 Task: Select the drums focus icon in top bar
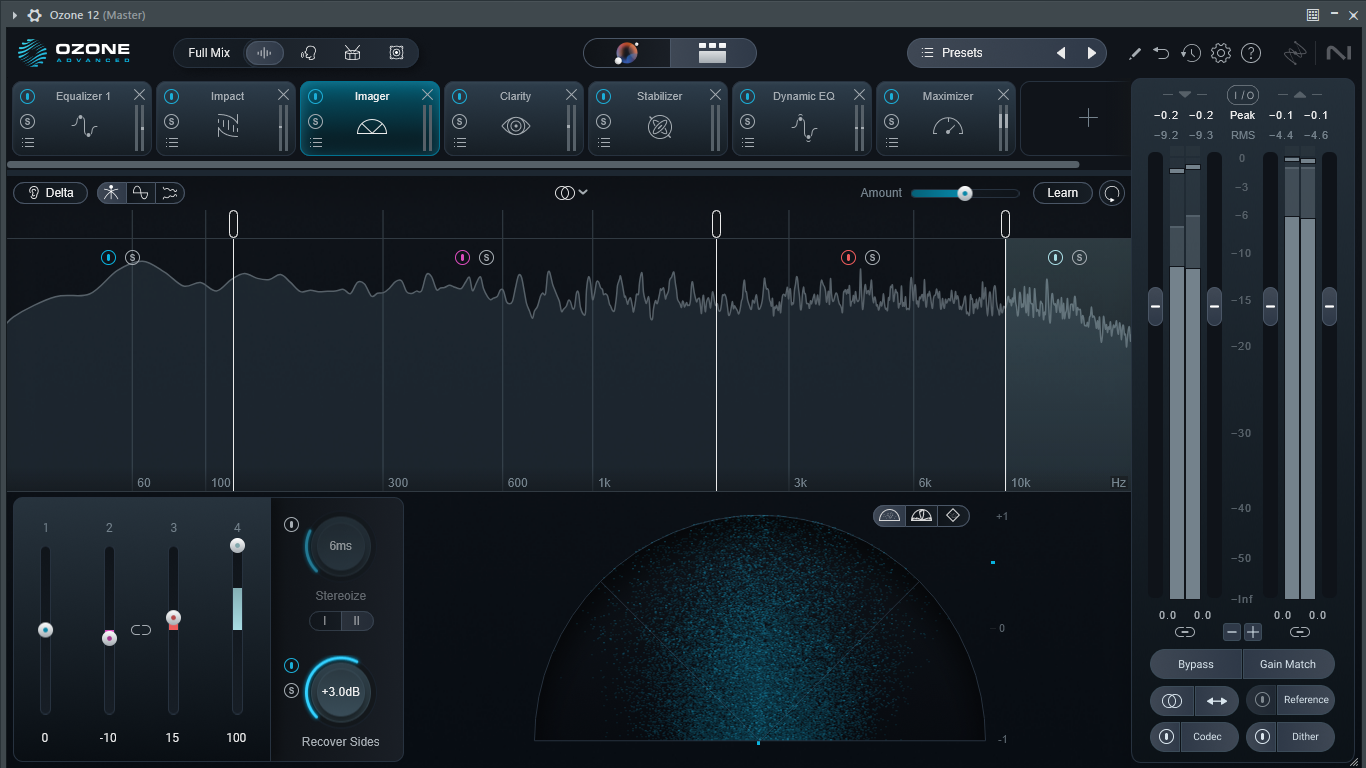[352, 53]
